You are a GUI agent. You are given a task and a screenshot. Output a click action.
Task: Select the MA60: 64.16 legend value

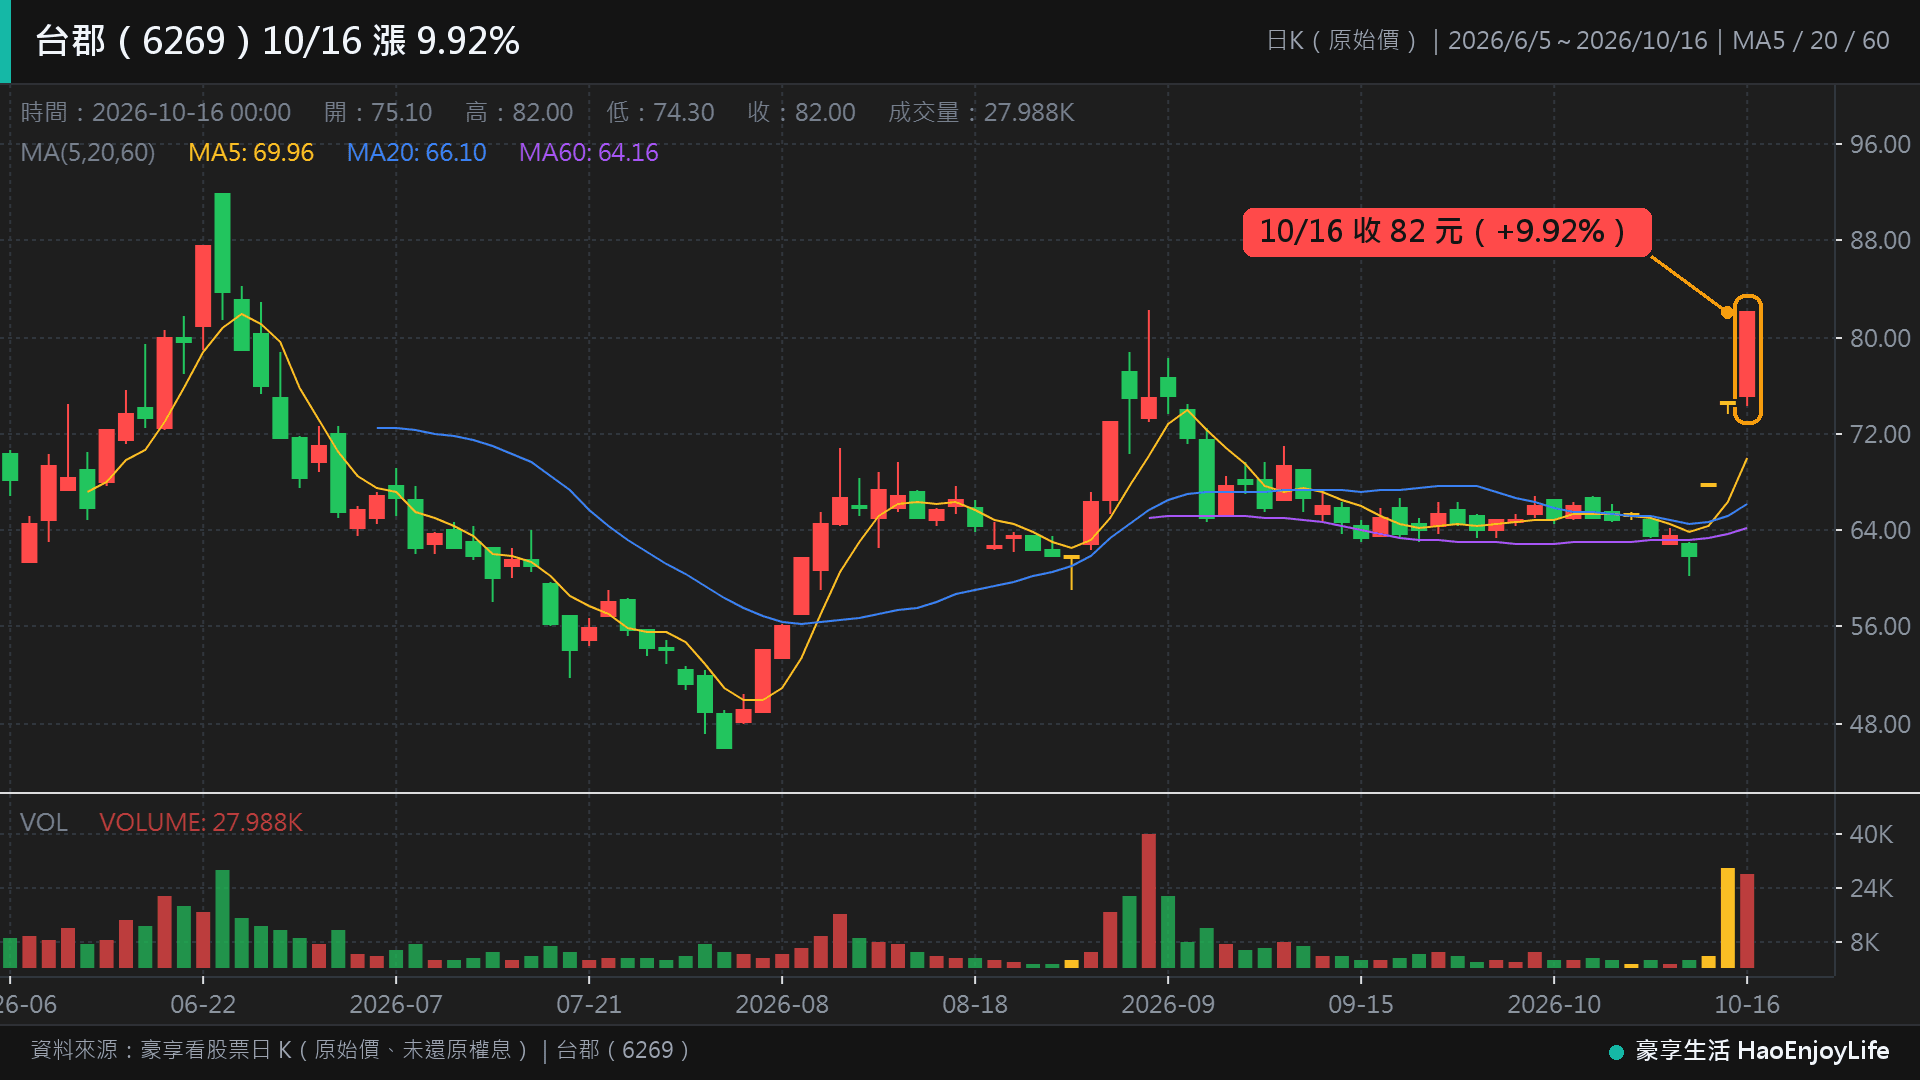588,153
